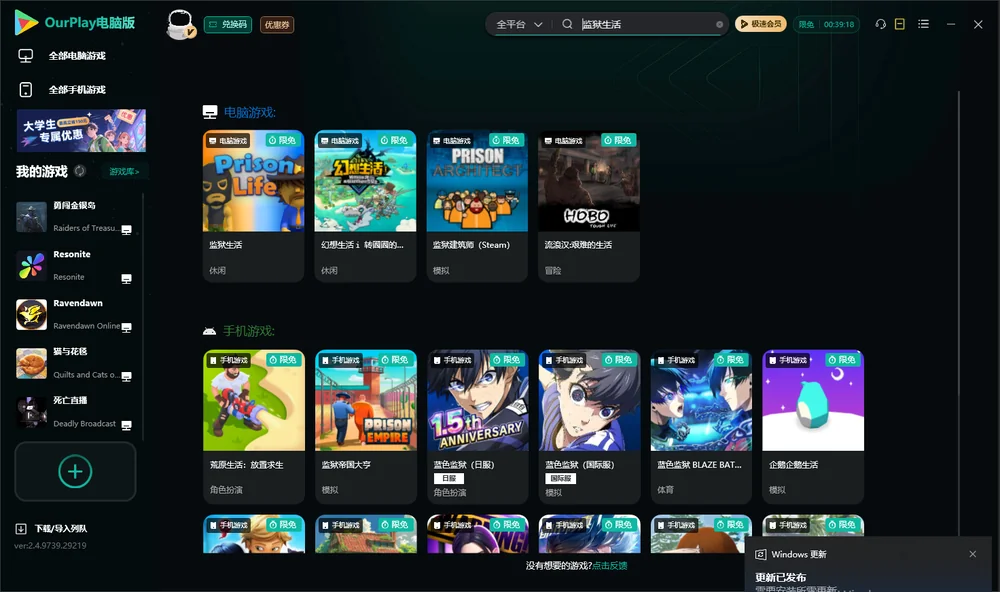Add a new game with the plus button
The image size is (1000, 592).
pos(75,471)
